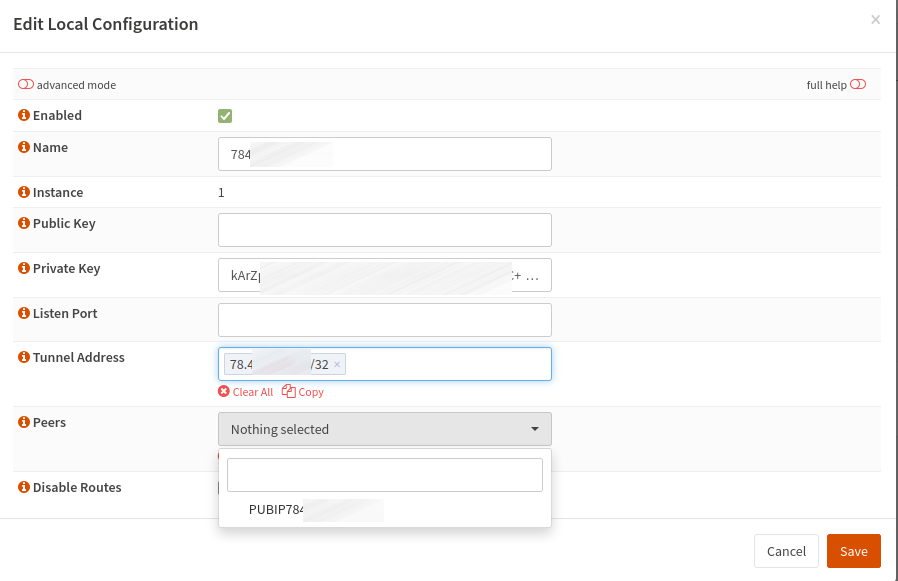Show help for Tunnel Address field
The width and height of the screenshot is (898, 581).
pos(24,358)
